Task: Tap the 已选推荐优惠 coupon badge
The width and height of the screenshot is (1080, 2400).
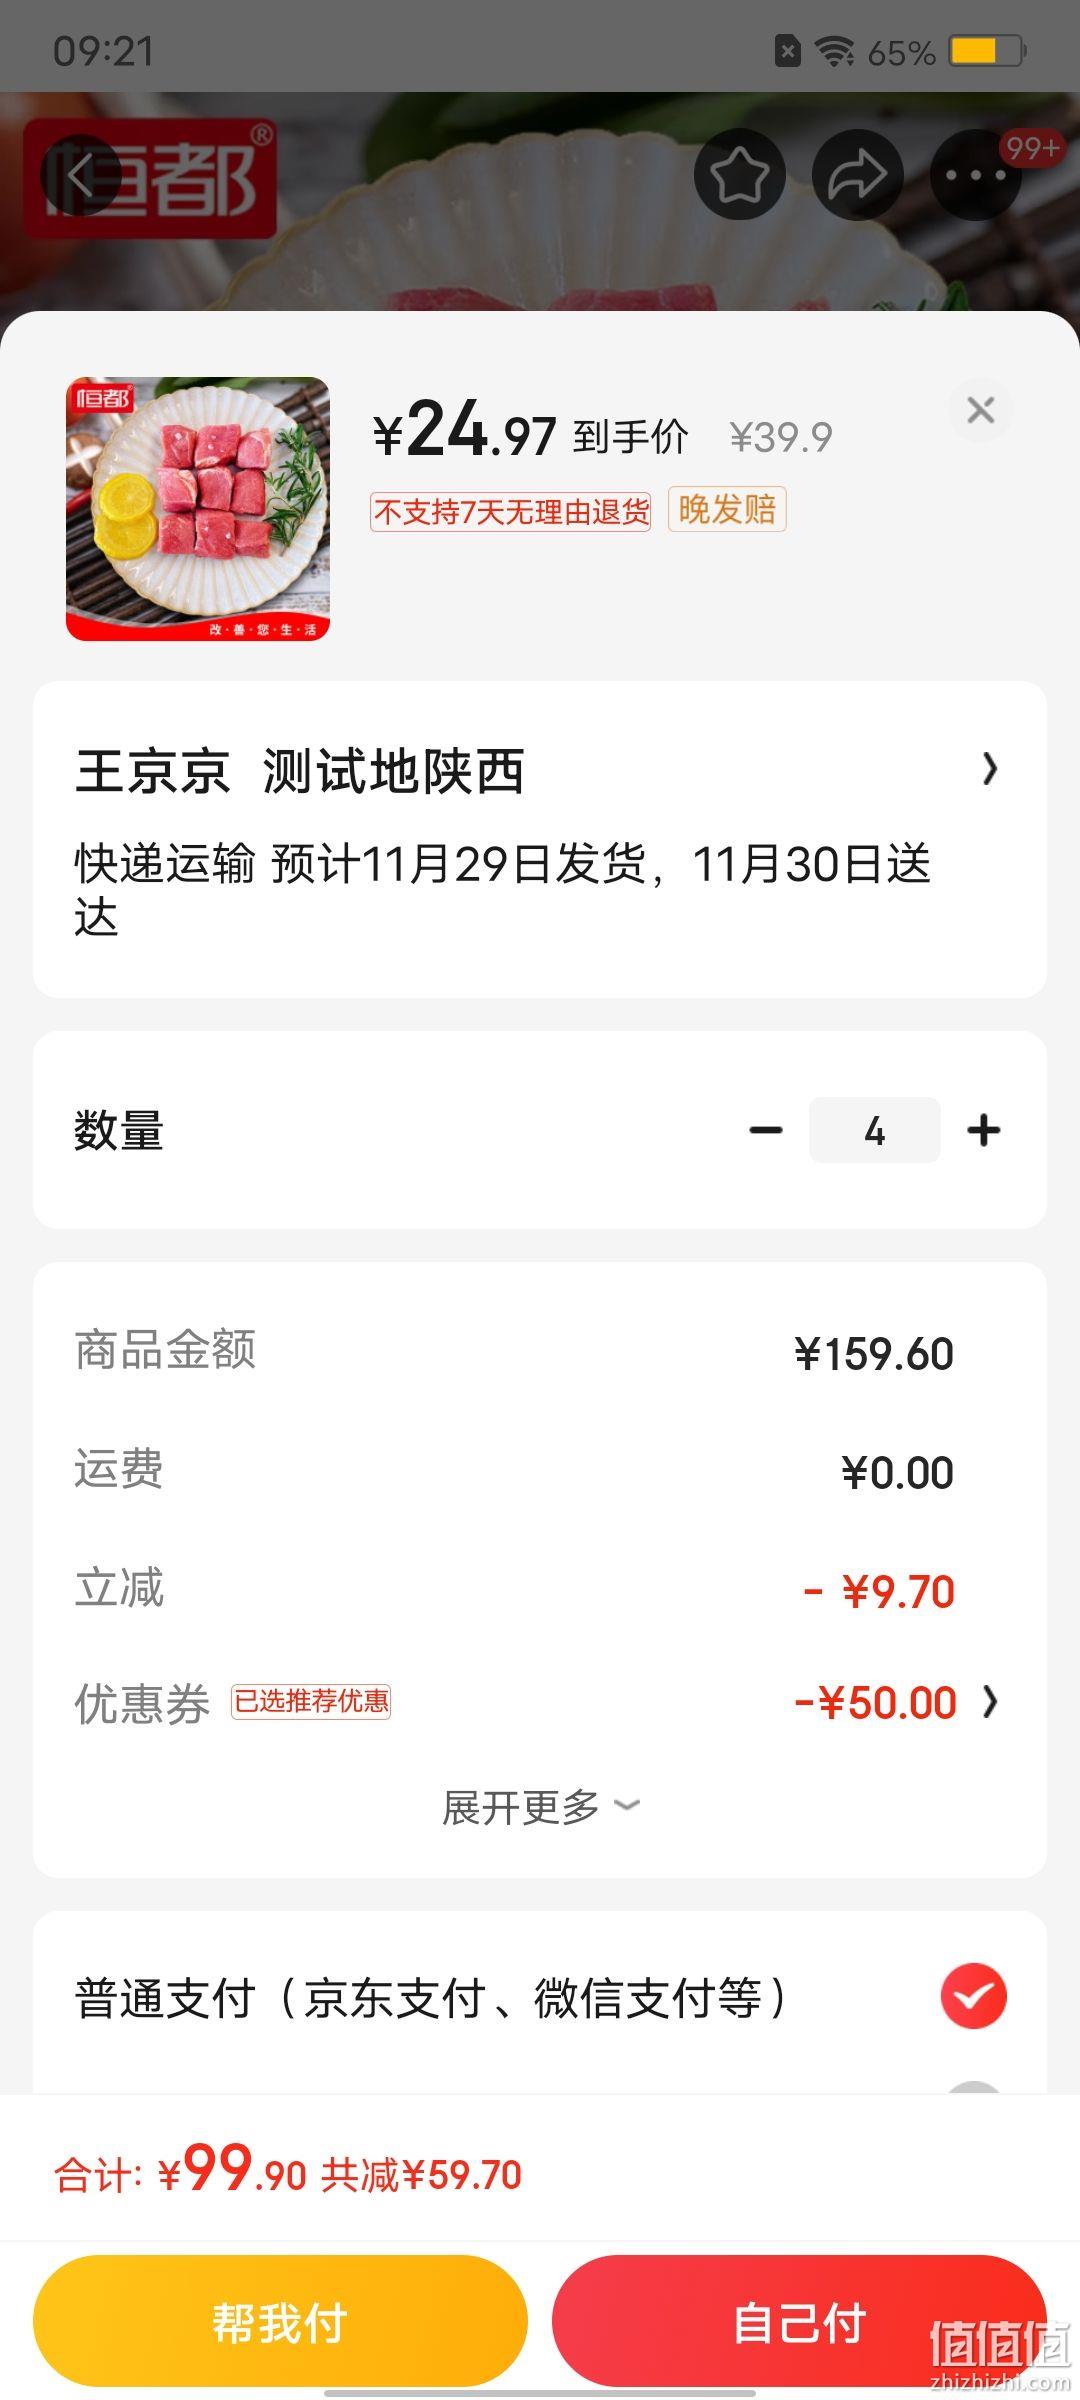Action: (311, 1701)
